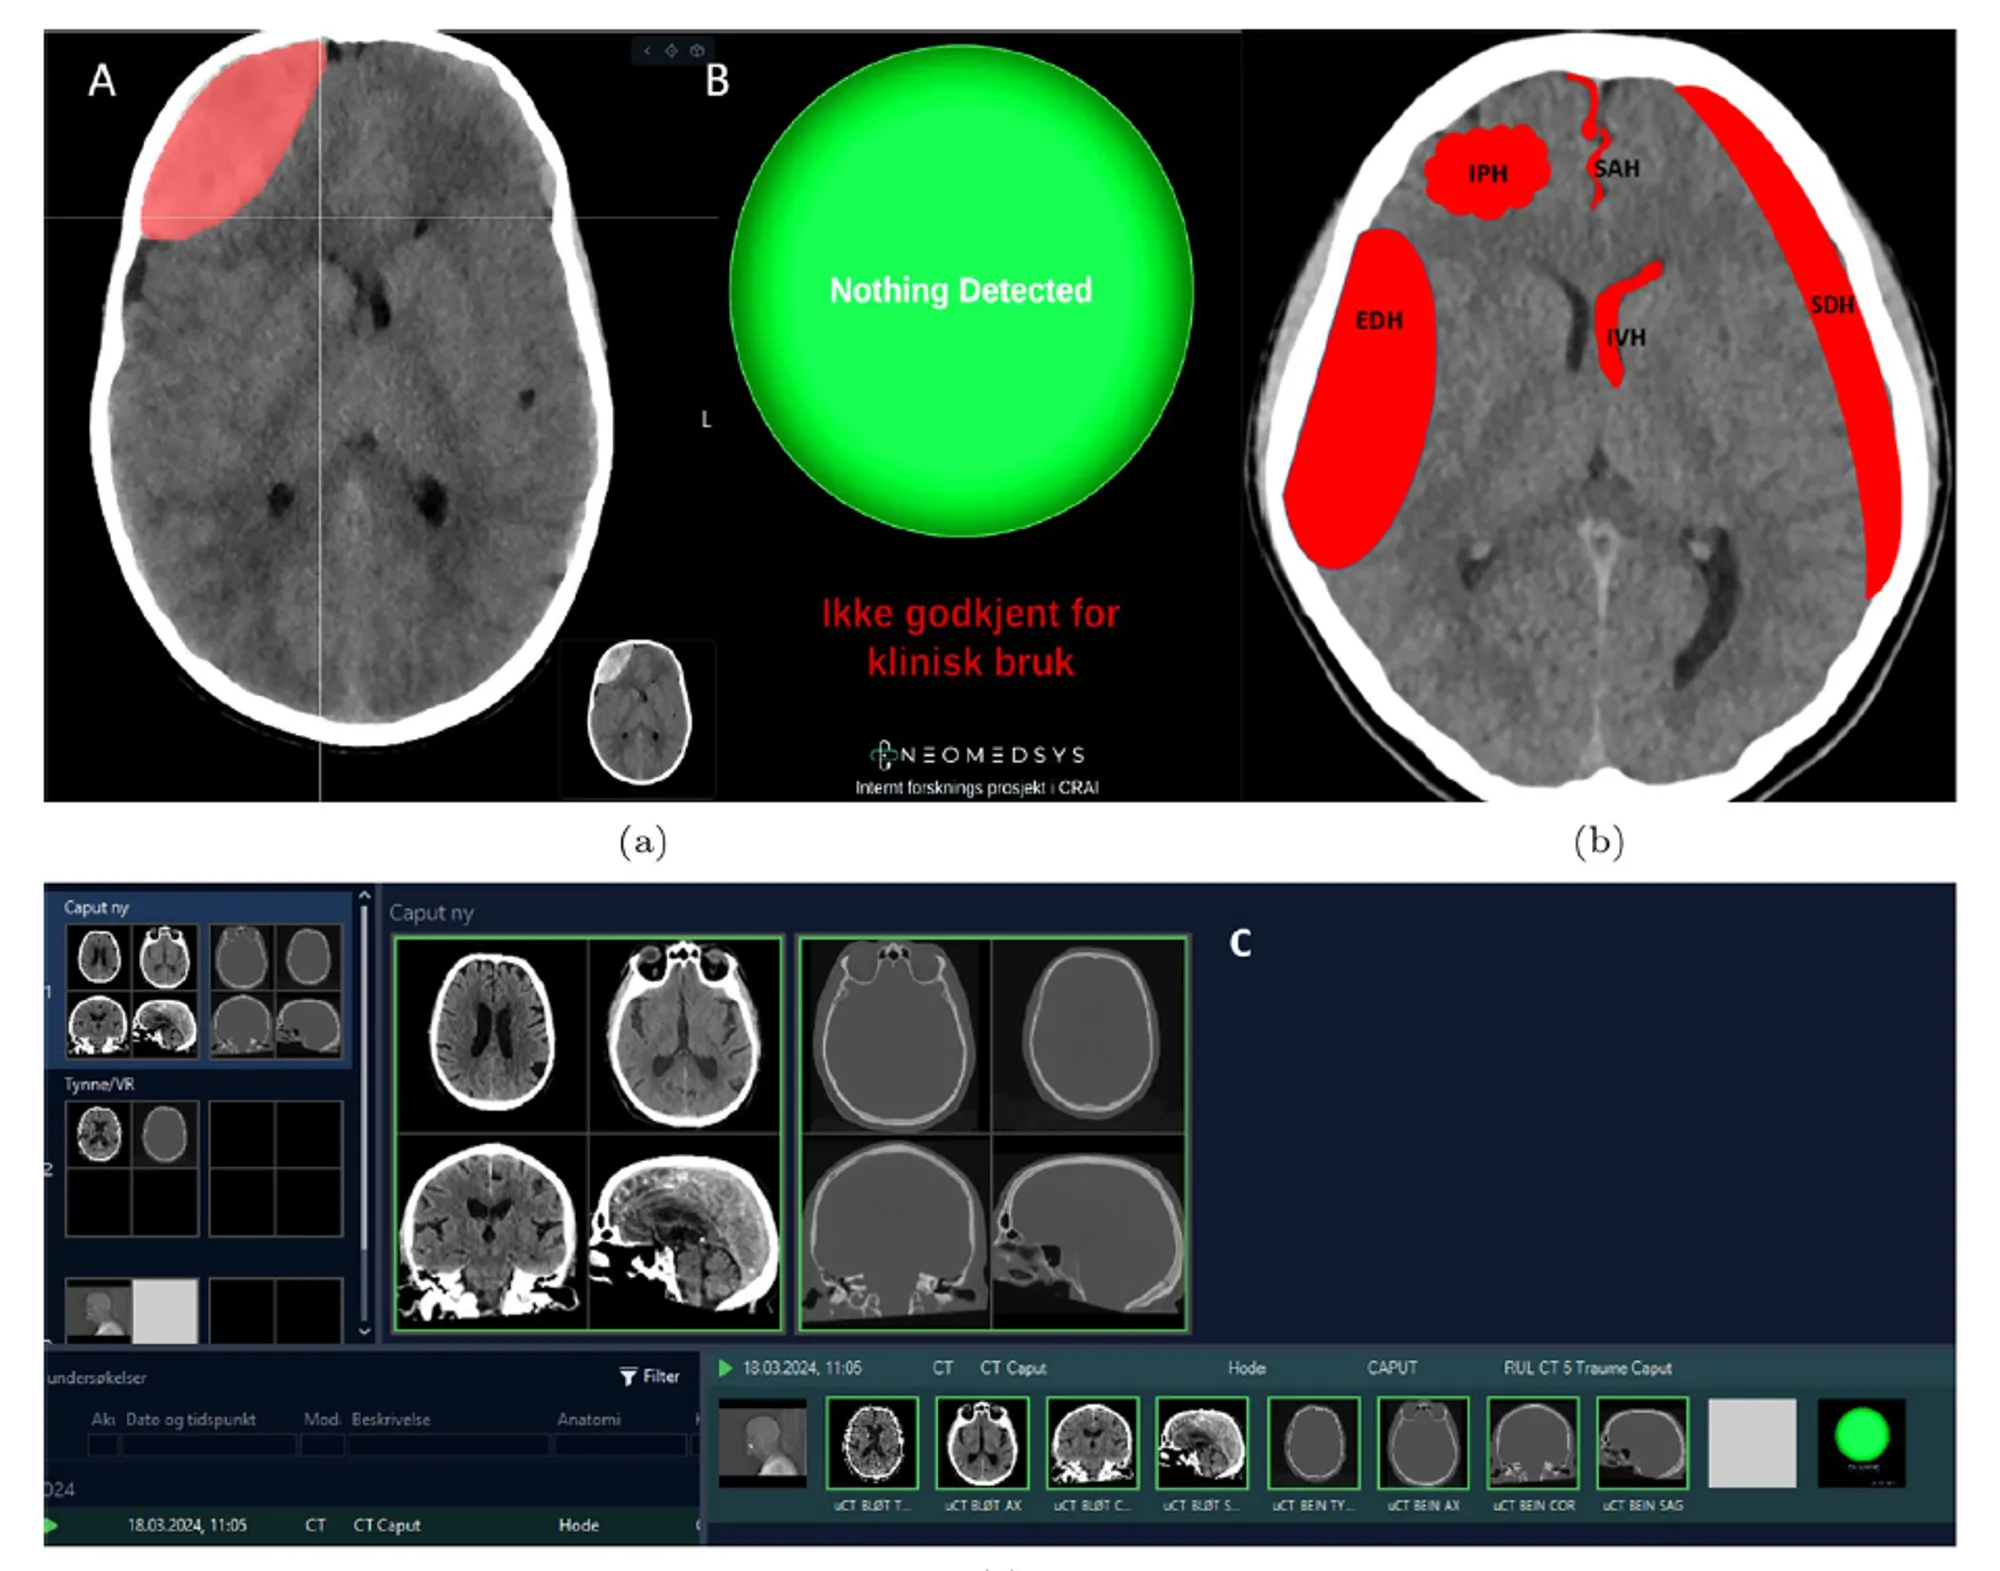Click the green play arrow beside 18.03.2024 series header
Viewport: 2000px width, 1571px height.
725,1368
